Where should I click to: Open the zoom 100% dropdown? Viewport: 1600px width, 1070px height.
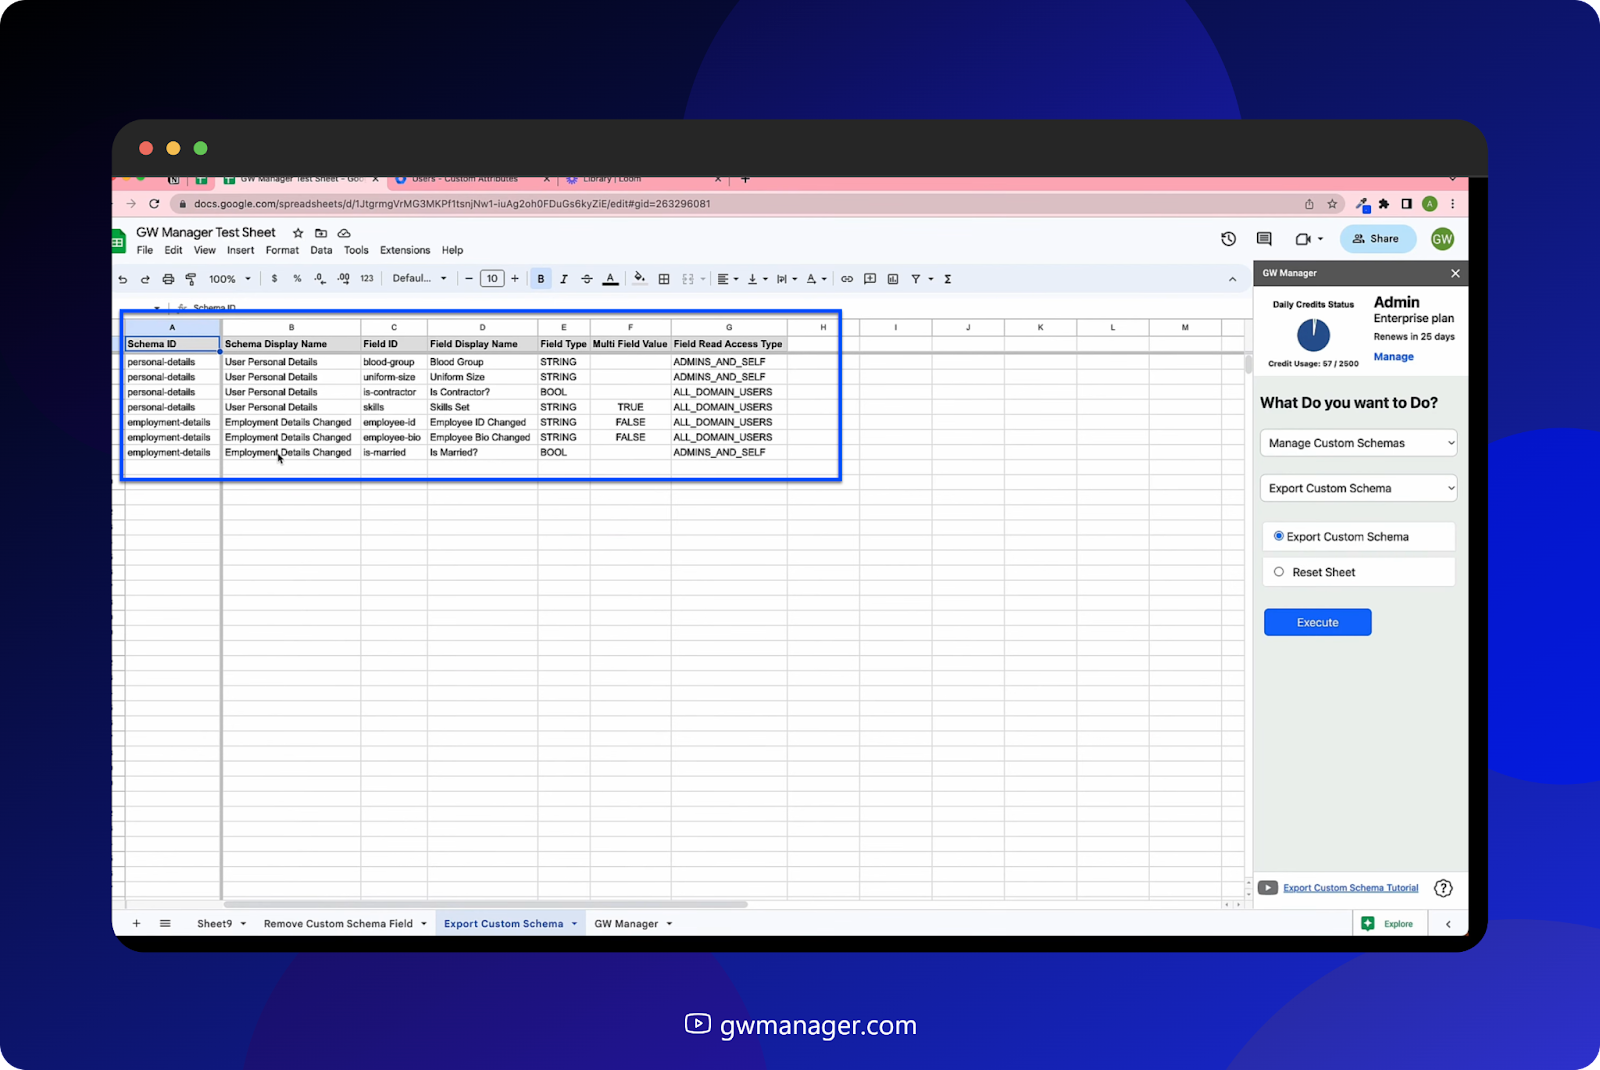(230, 279)
